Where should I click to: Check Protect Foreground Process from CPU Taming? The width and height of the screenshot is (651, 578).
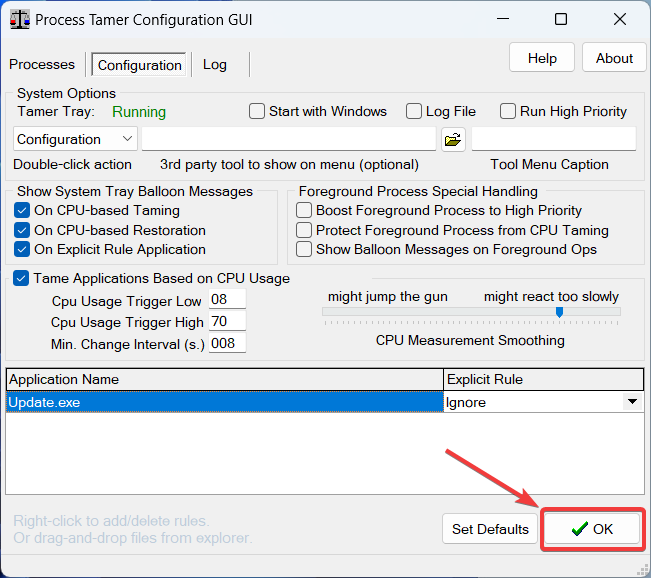tap(304, 230)
